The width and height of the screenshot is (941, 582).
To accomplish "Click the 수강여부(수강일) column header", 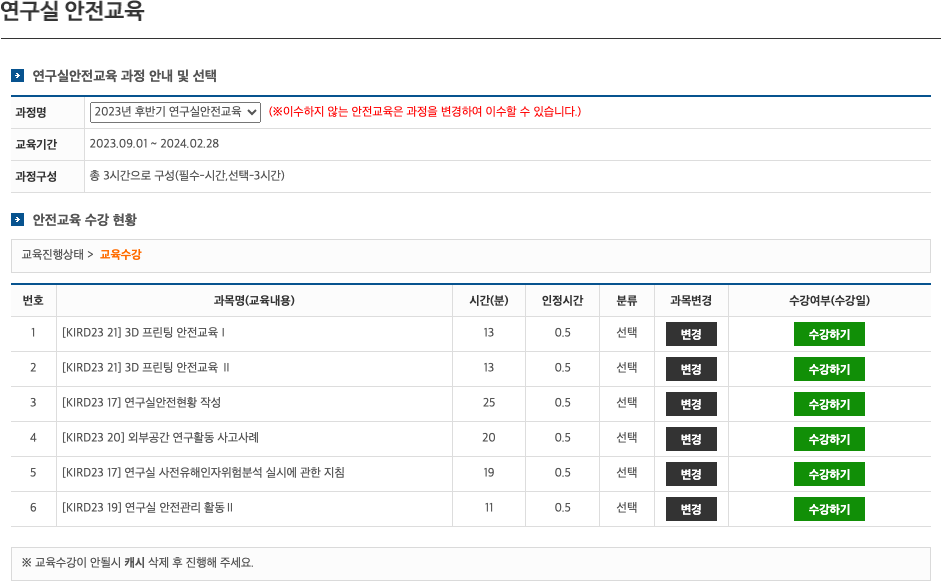I will click(829, 301).
